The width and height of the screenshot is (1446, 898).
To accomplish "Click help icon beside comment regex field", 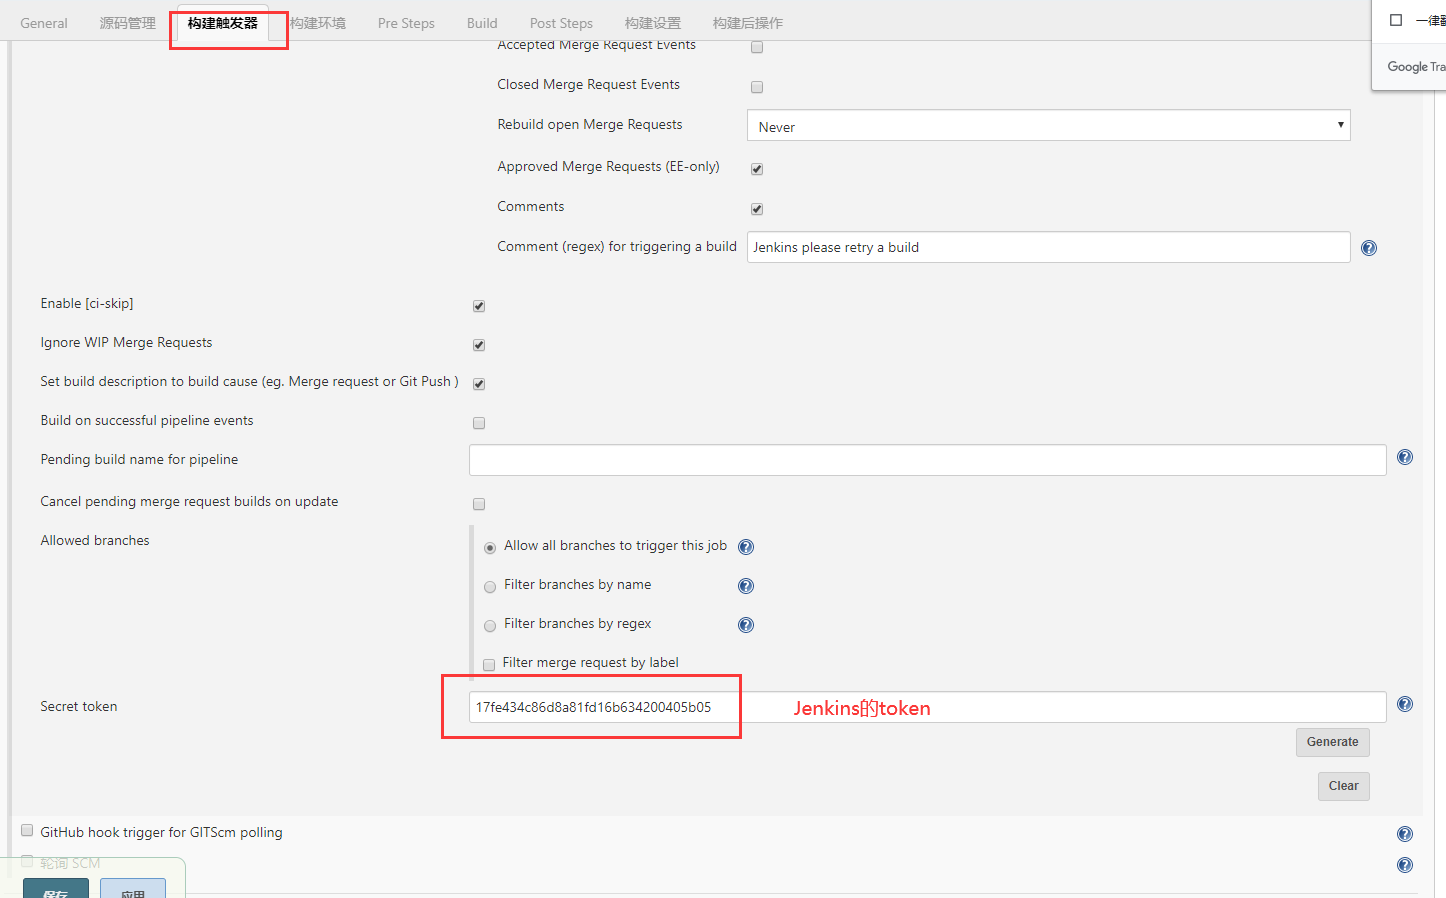I will (x=1369, y=248).
